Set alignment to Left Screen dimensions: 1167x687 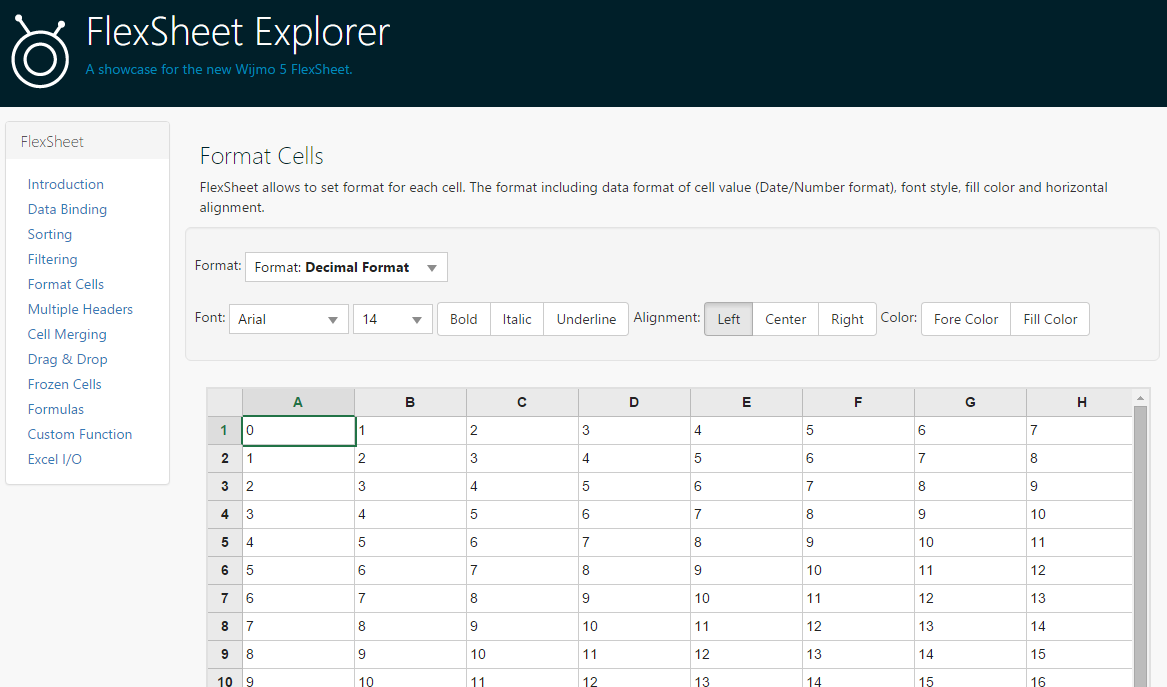click(729, 319)
